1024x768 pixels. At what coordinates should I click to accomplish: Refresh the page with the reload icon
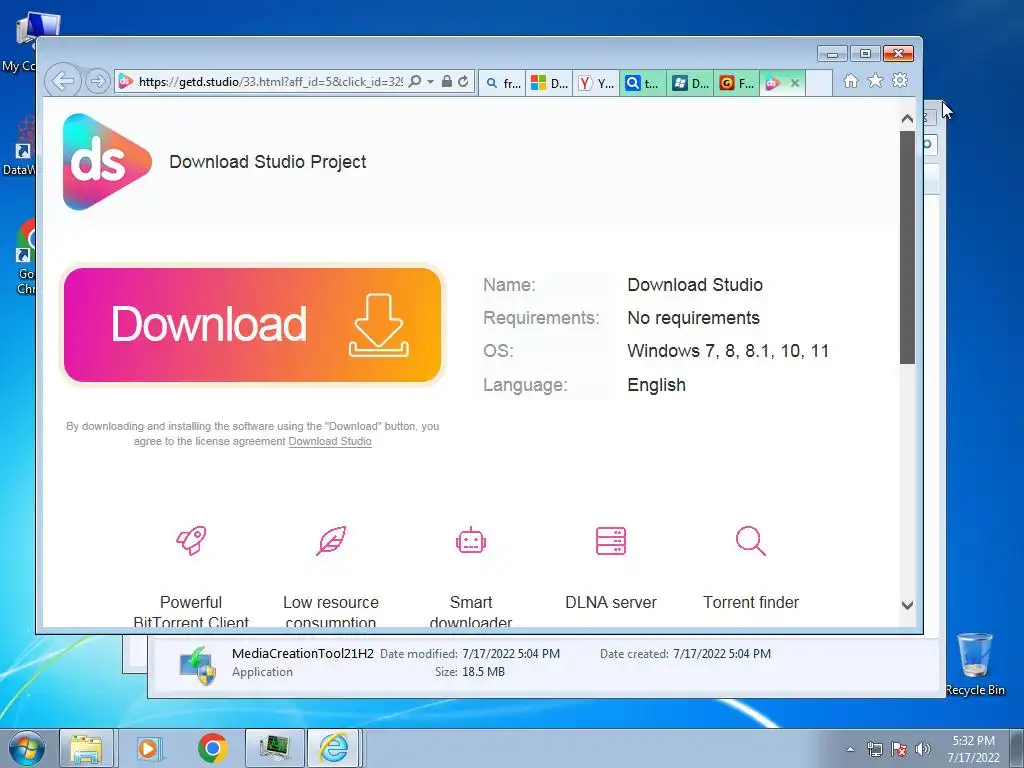click(463, 82)
